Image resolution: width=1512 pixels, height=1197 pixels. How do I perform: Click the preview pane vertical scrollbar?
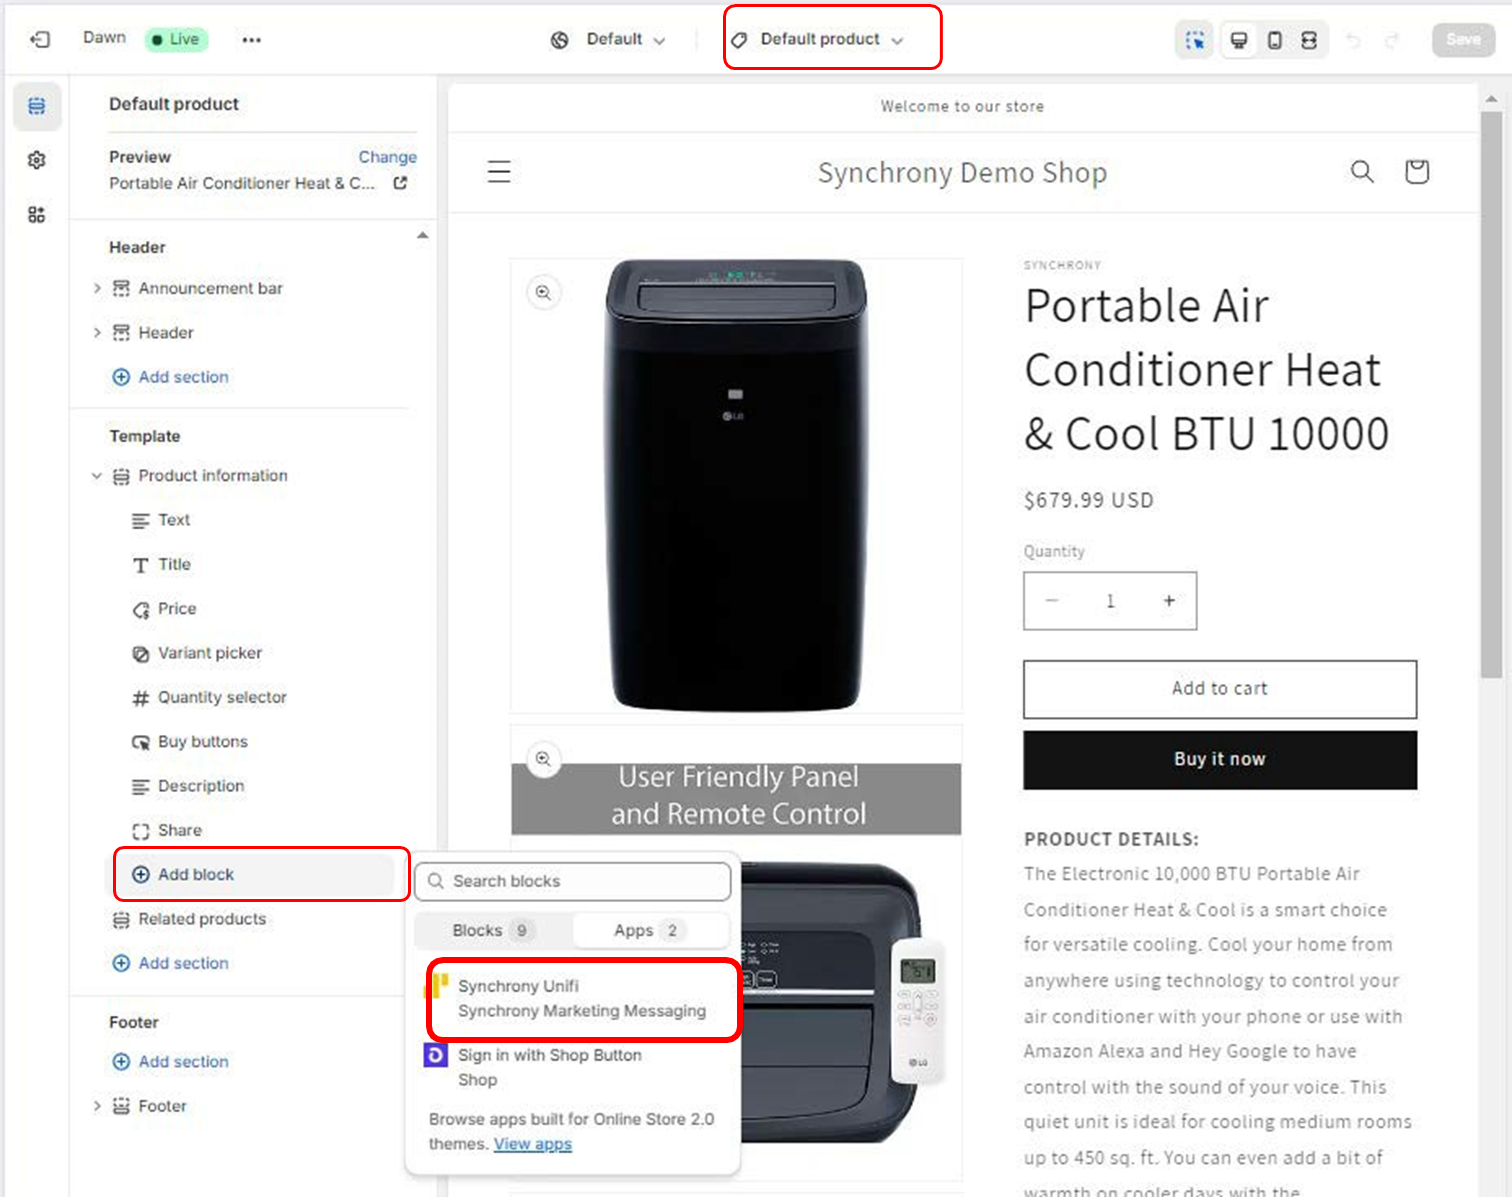click(1491, 395)
